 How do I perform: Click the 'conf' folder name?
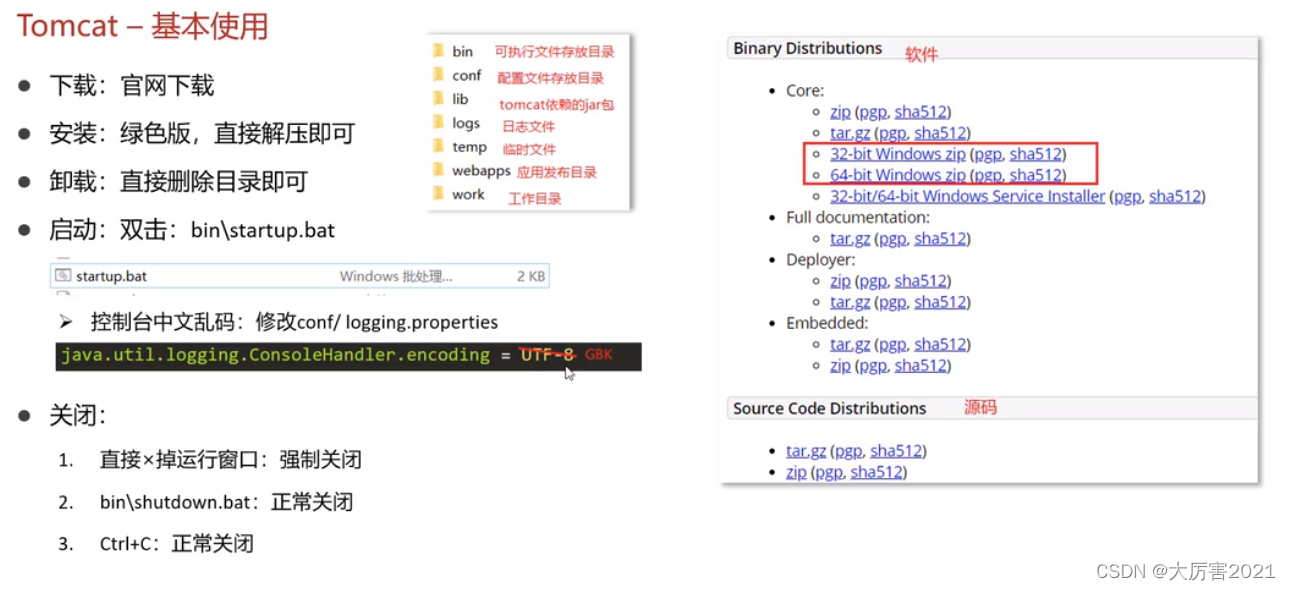(x=466, y=75)
